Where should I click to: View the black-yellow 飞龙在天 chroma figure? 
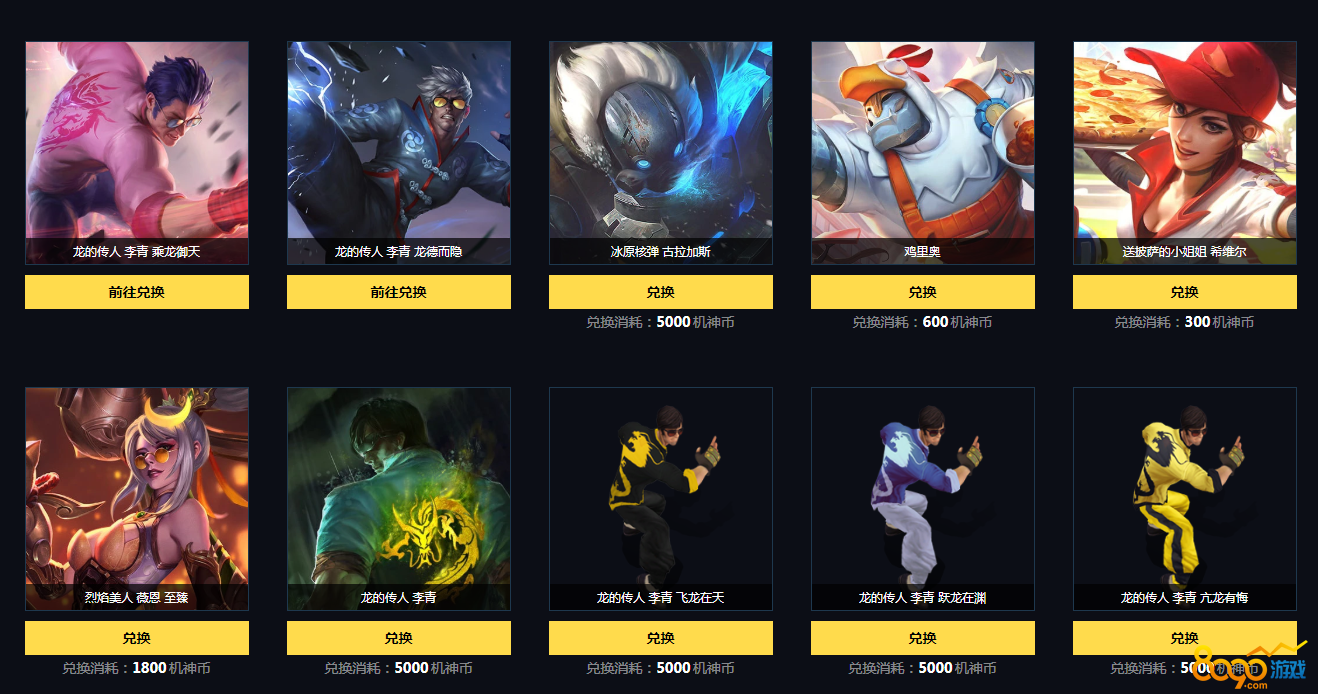pos(661,499)
